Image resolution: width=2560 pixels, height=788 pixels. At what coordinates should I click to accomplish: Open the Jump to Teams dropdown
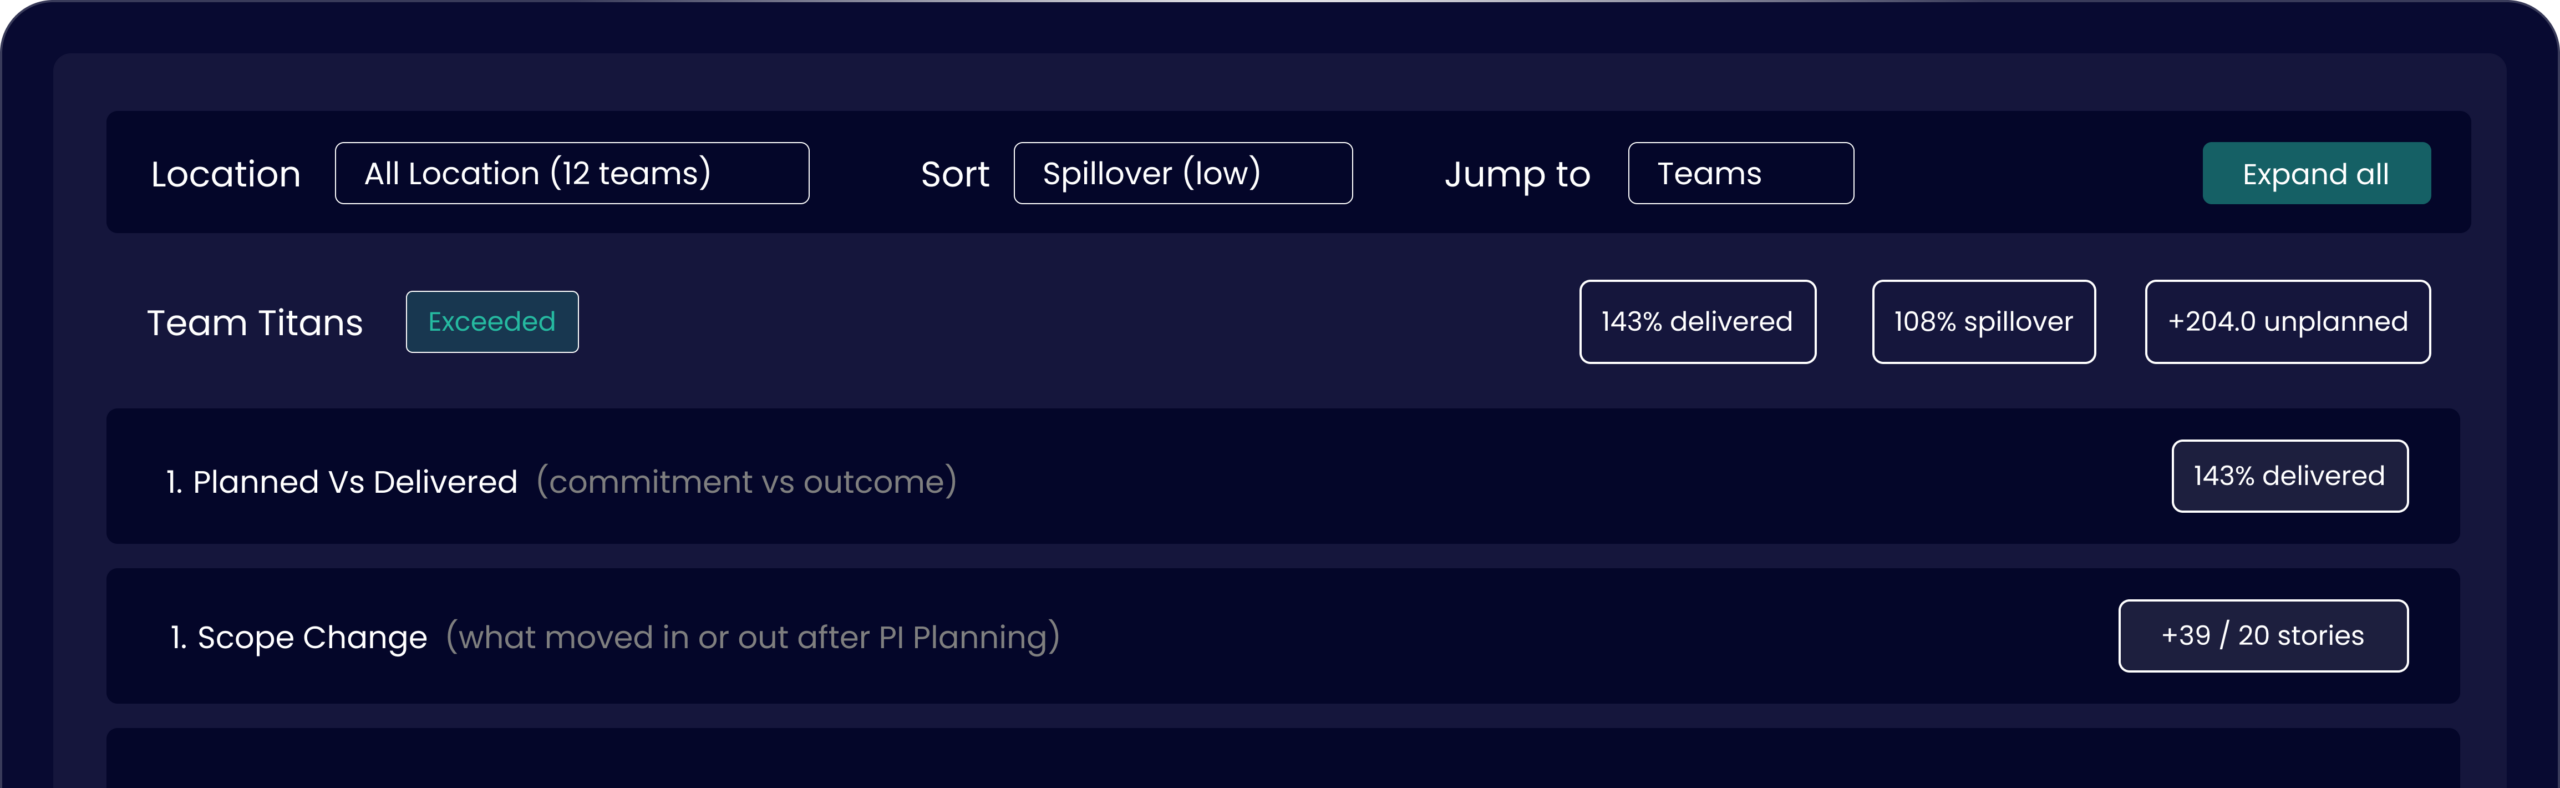point(1740,173)
